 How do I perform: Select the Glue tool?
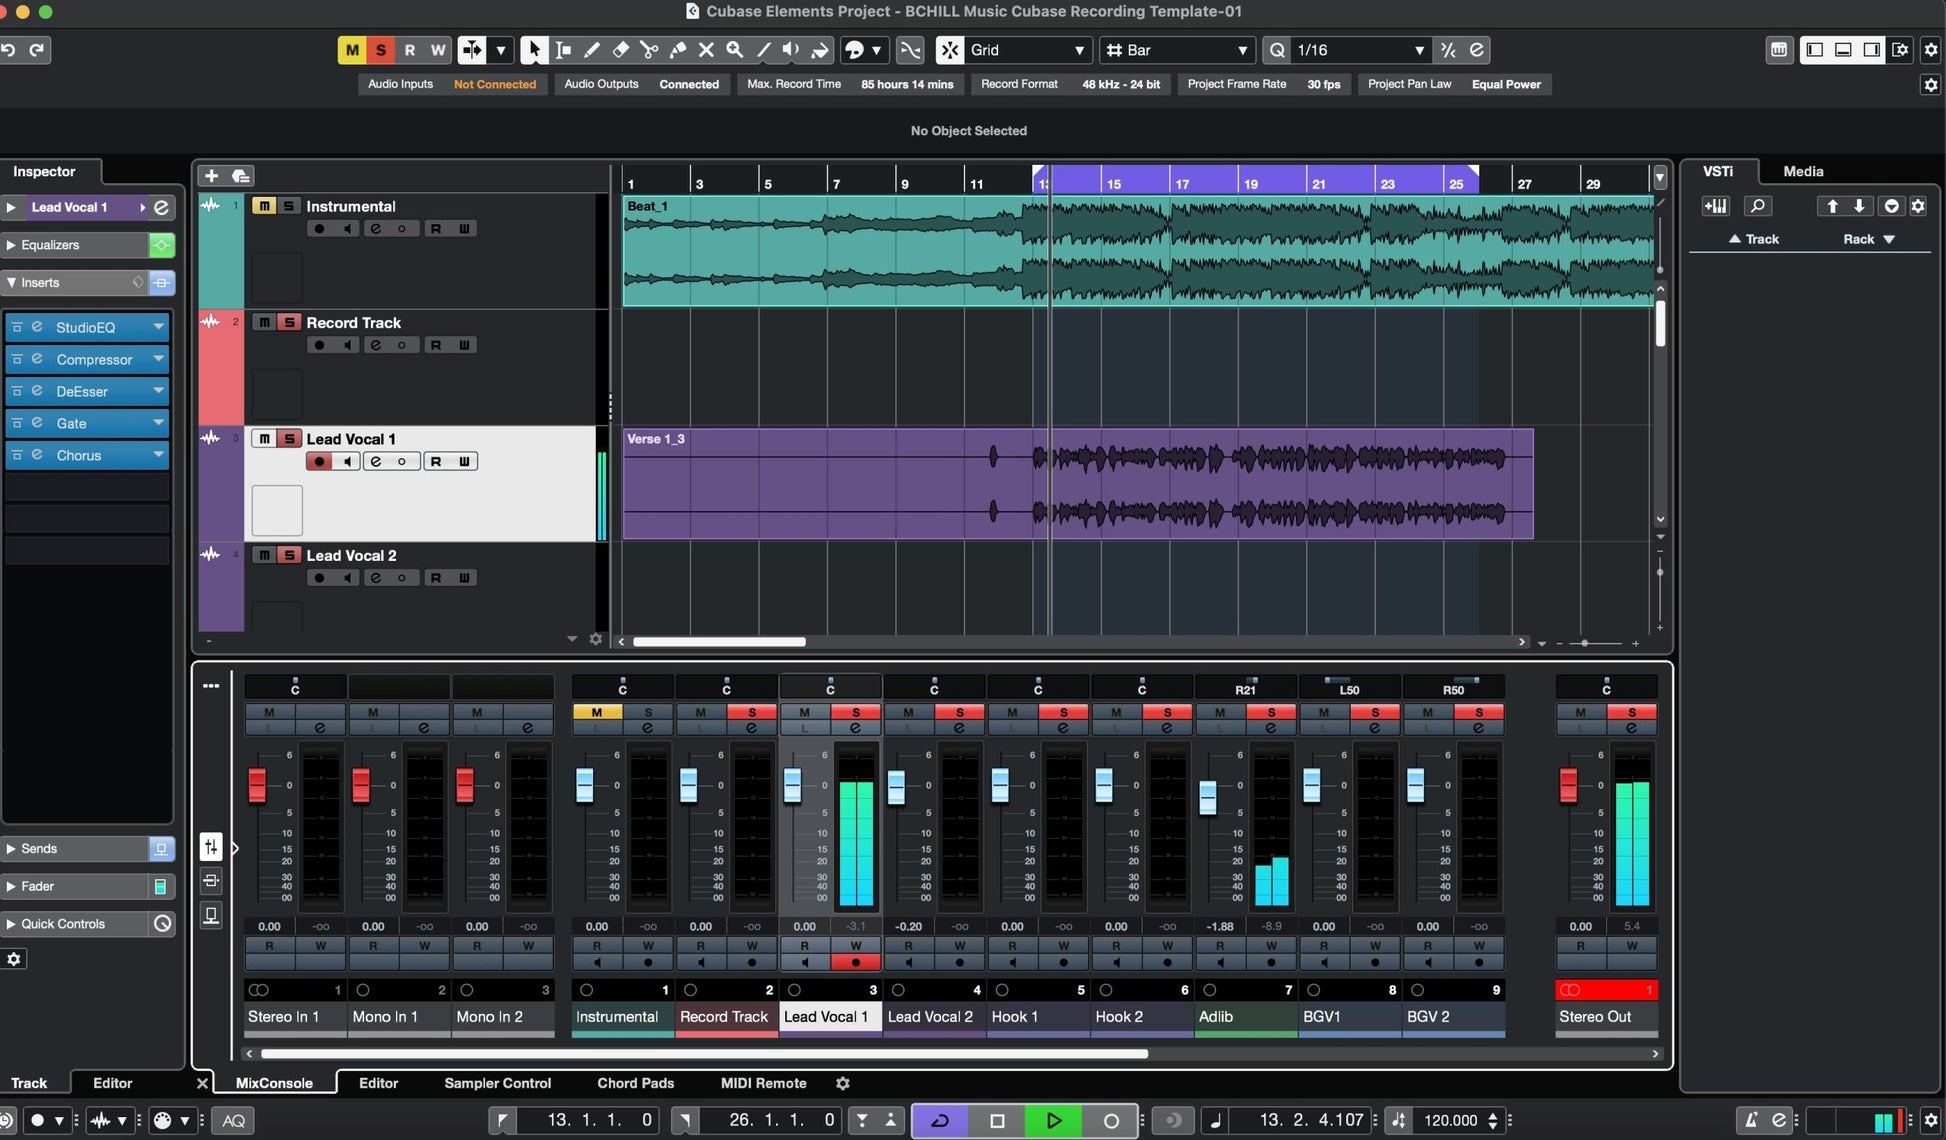click(677, 50)
